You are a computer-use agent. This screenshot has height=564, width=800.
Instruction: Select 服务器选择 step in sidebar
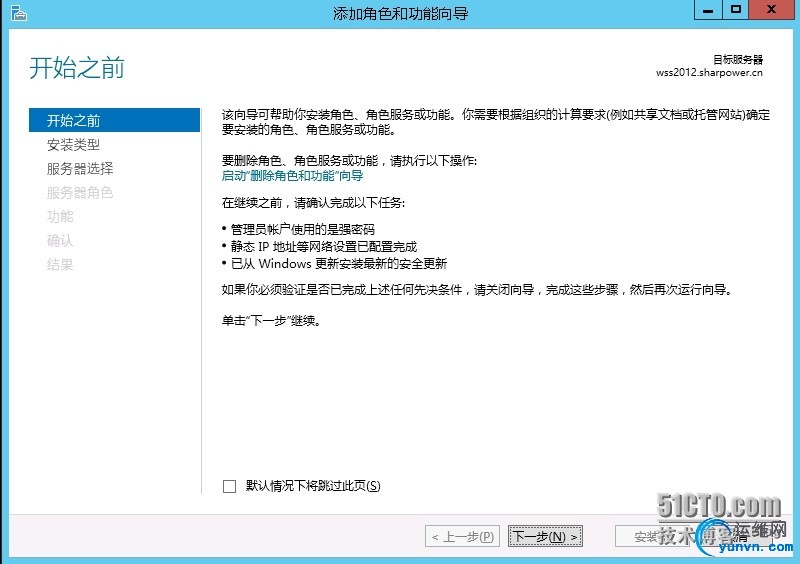pyautogui.click(x=80, y=168)
